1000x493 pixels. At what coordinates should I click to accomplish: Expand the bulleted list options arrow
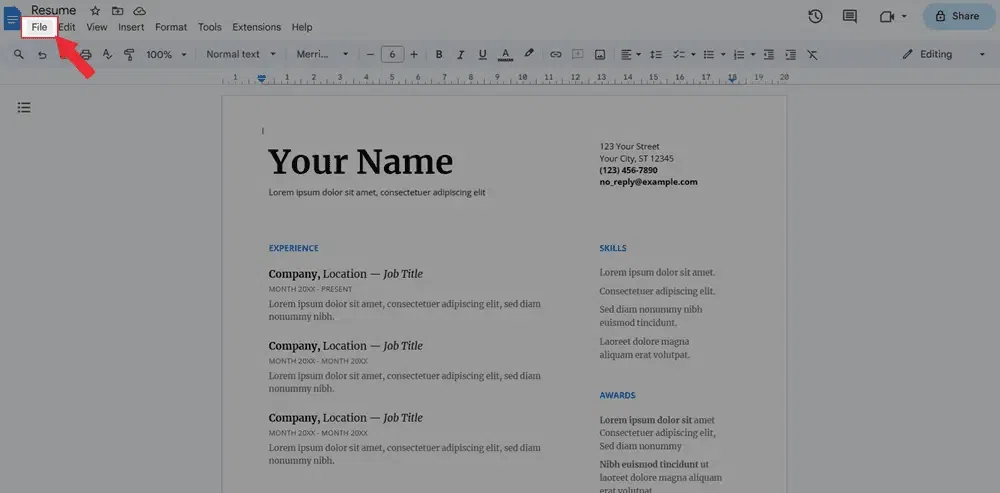coord(723,55)
